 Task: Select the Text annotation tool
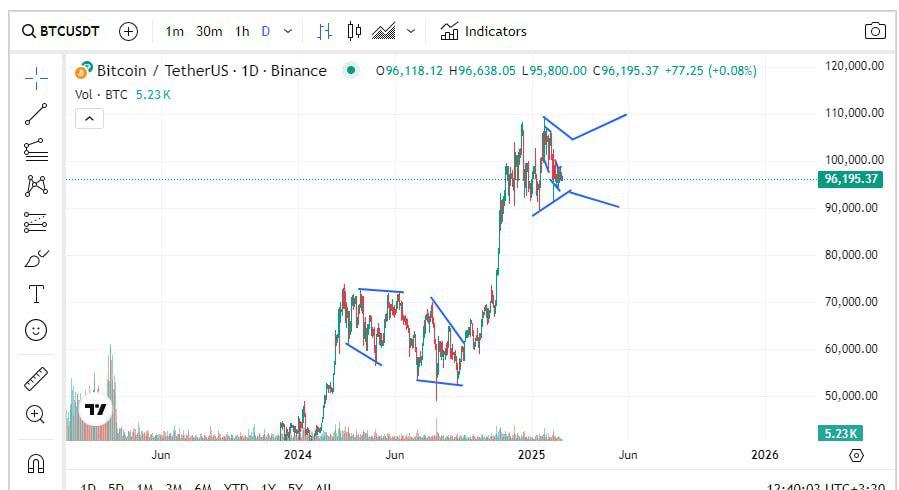[x=36, y=294]
